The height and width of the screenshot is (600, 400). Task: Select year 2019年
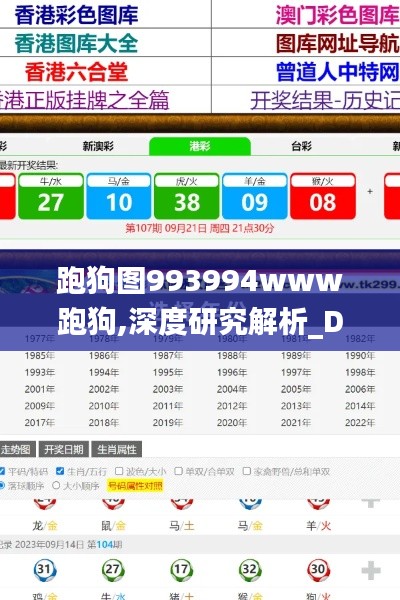tap(168, 422)
